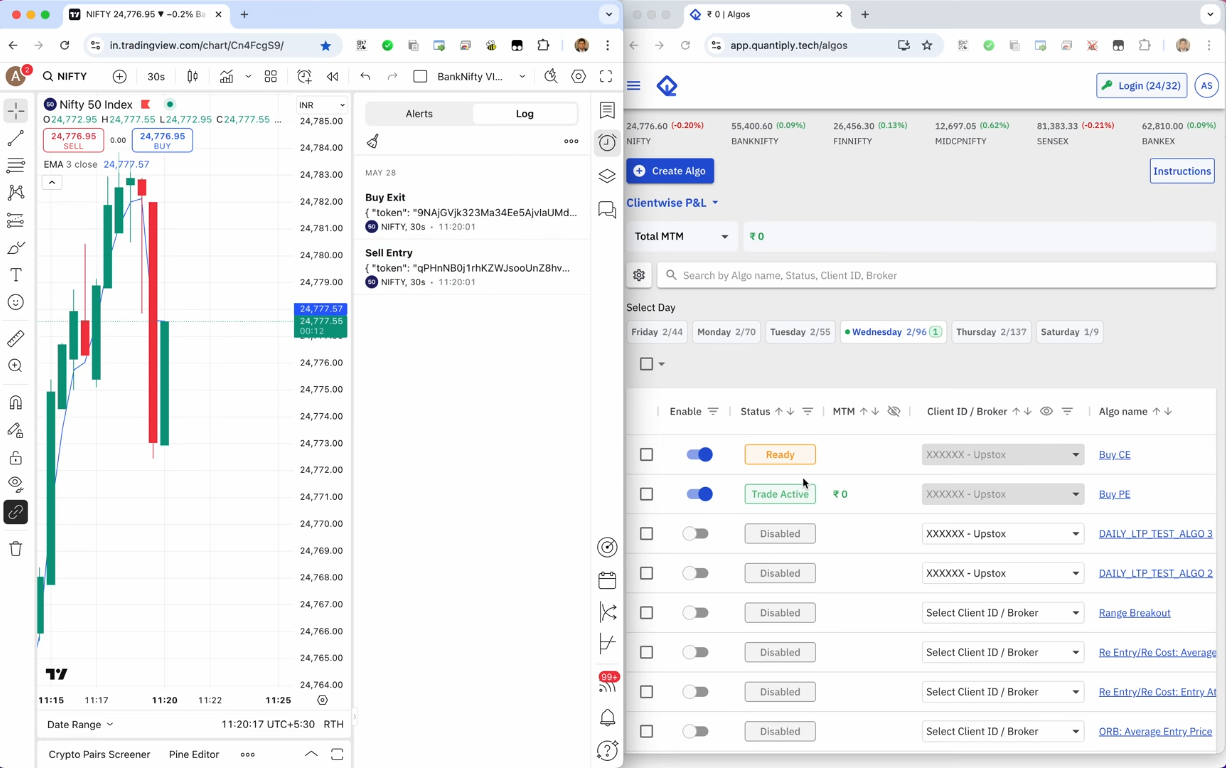Tick the select-all checkbox above table
The width and height of the screenshot is (1226, 768).
pos(646,364)
